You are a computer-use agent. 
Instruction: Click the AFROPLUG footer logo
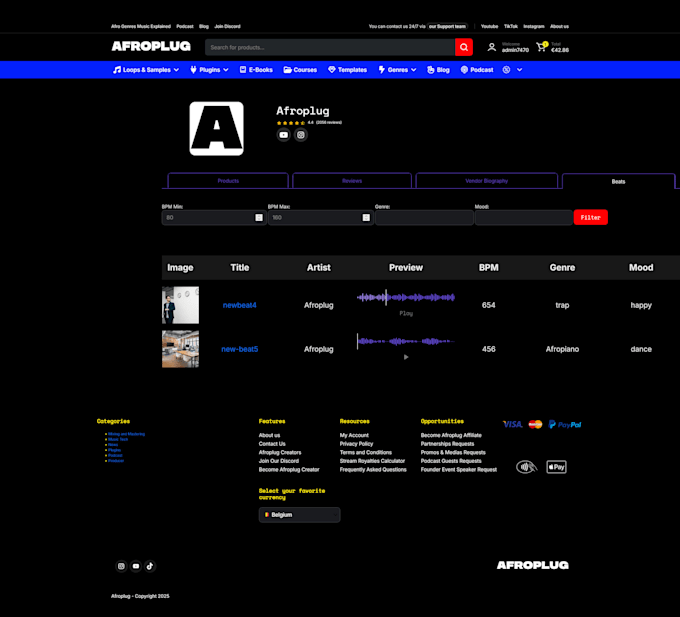533,565
